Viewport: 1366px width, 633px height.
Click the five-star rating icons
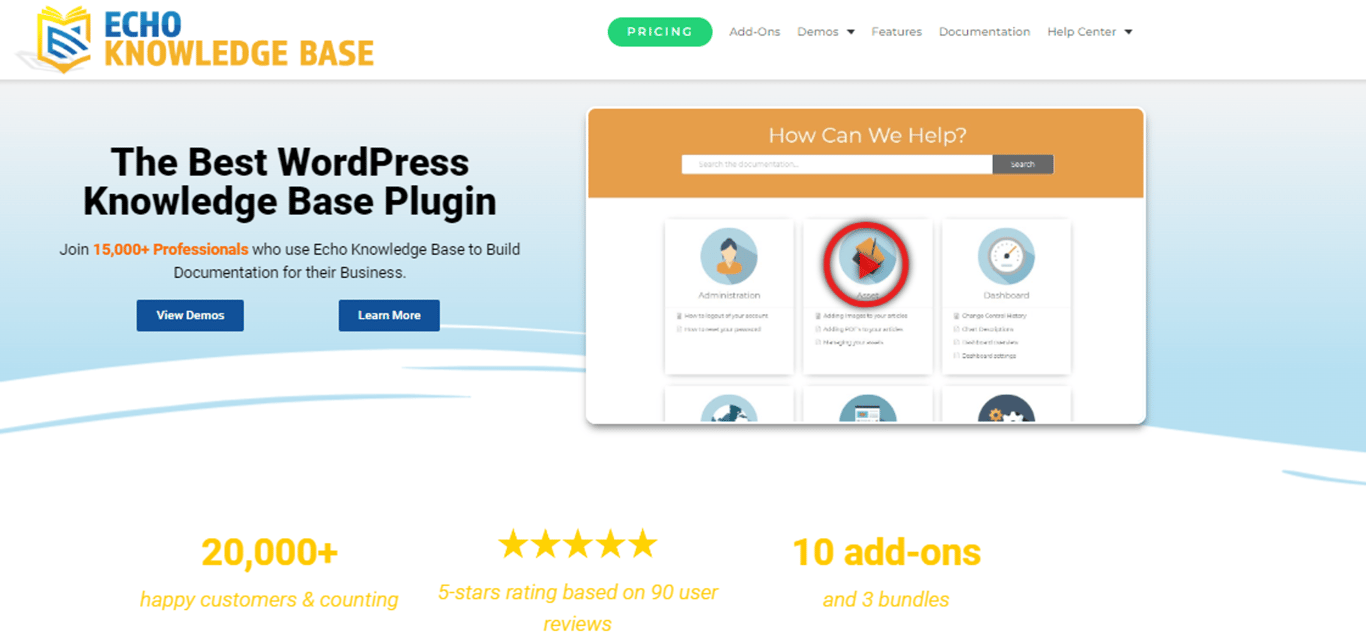tap(577, 544)
